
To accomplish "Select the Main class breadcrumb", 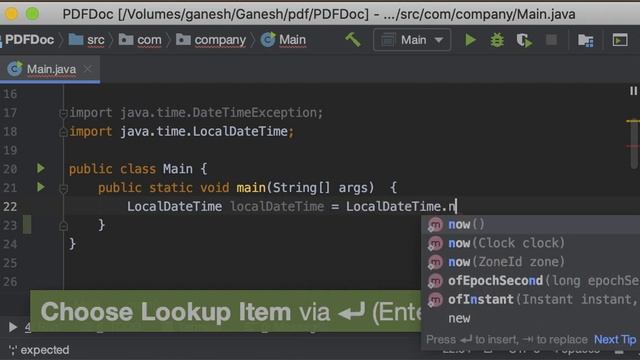I will tap(284, 40).
